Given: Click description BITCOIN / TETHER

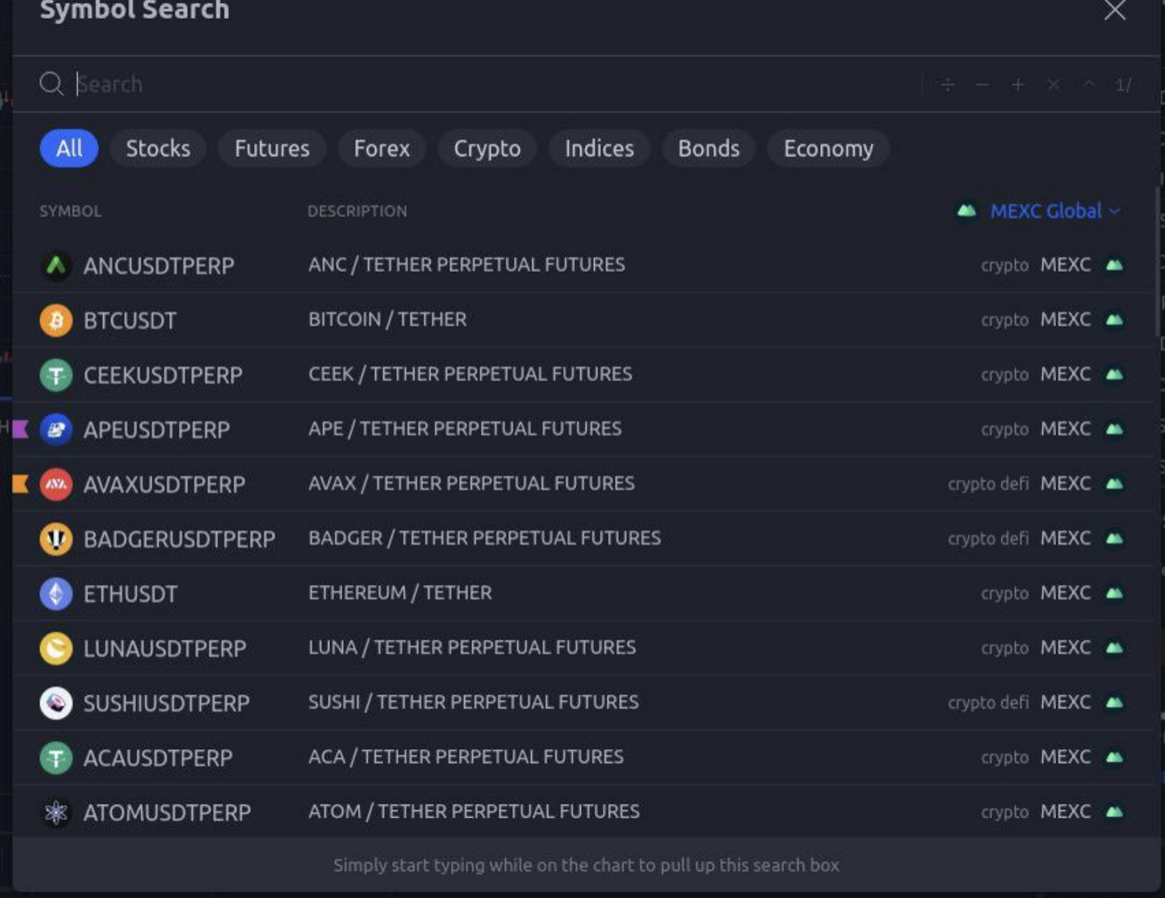Looking at the screenshot, I should point(387,320).
